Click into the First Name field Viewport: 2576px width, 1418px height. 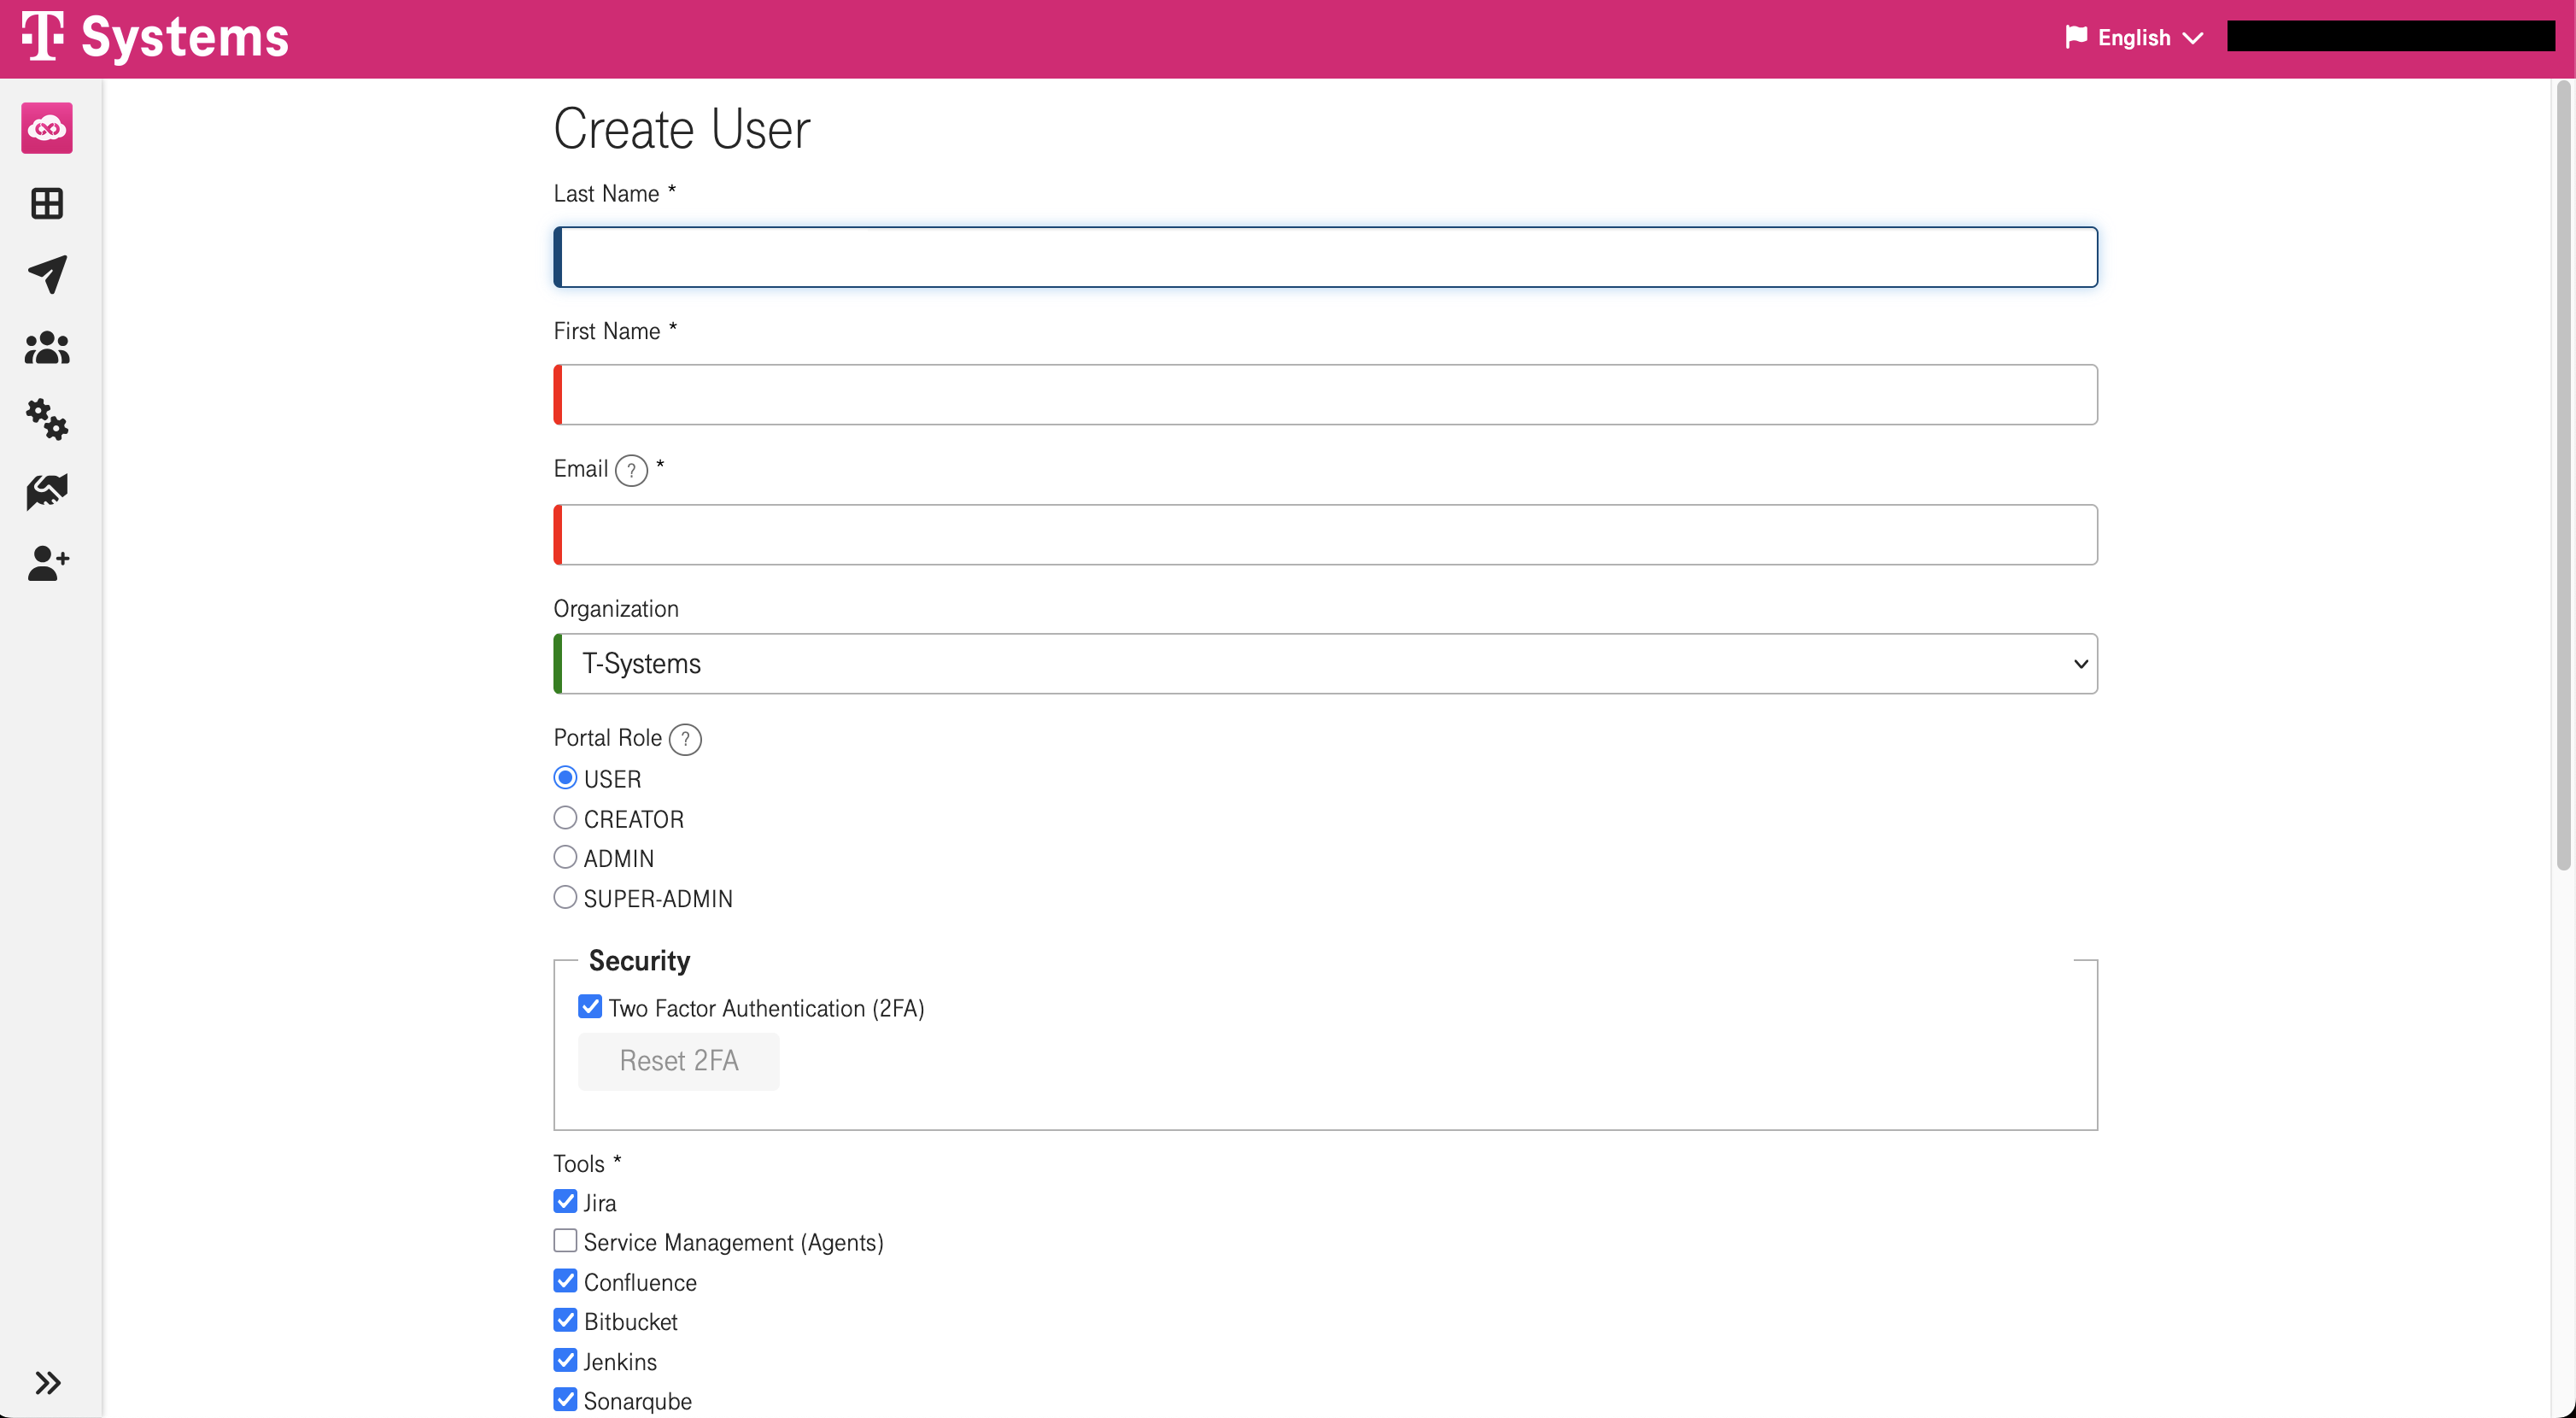1325,395
